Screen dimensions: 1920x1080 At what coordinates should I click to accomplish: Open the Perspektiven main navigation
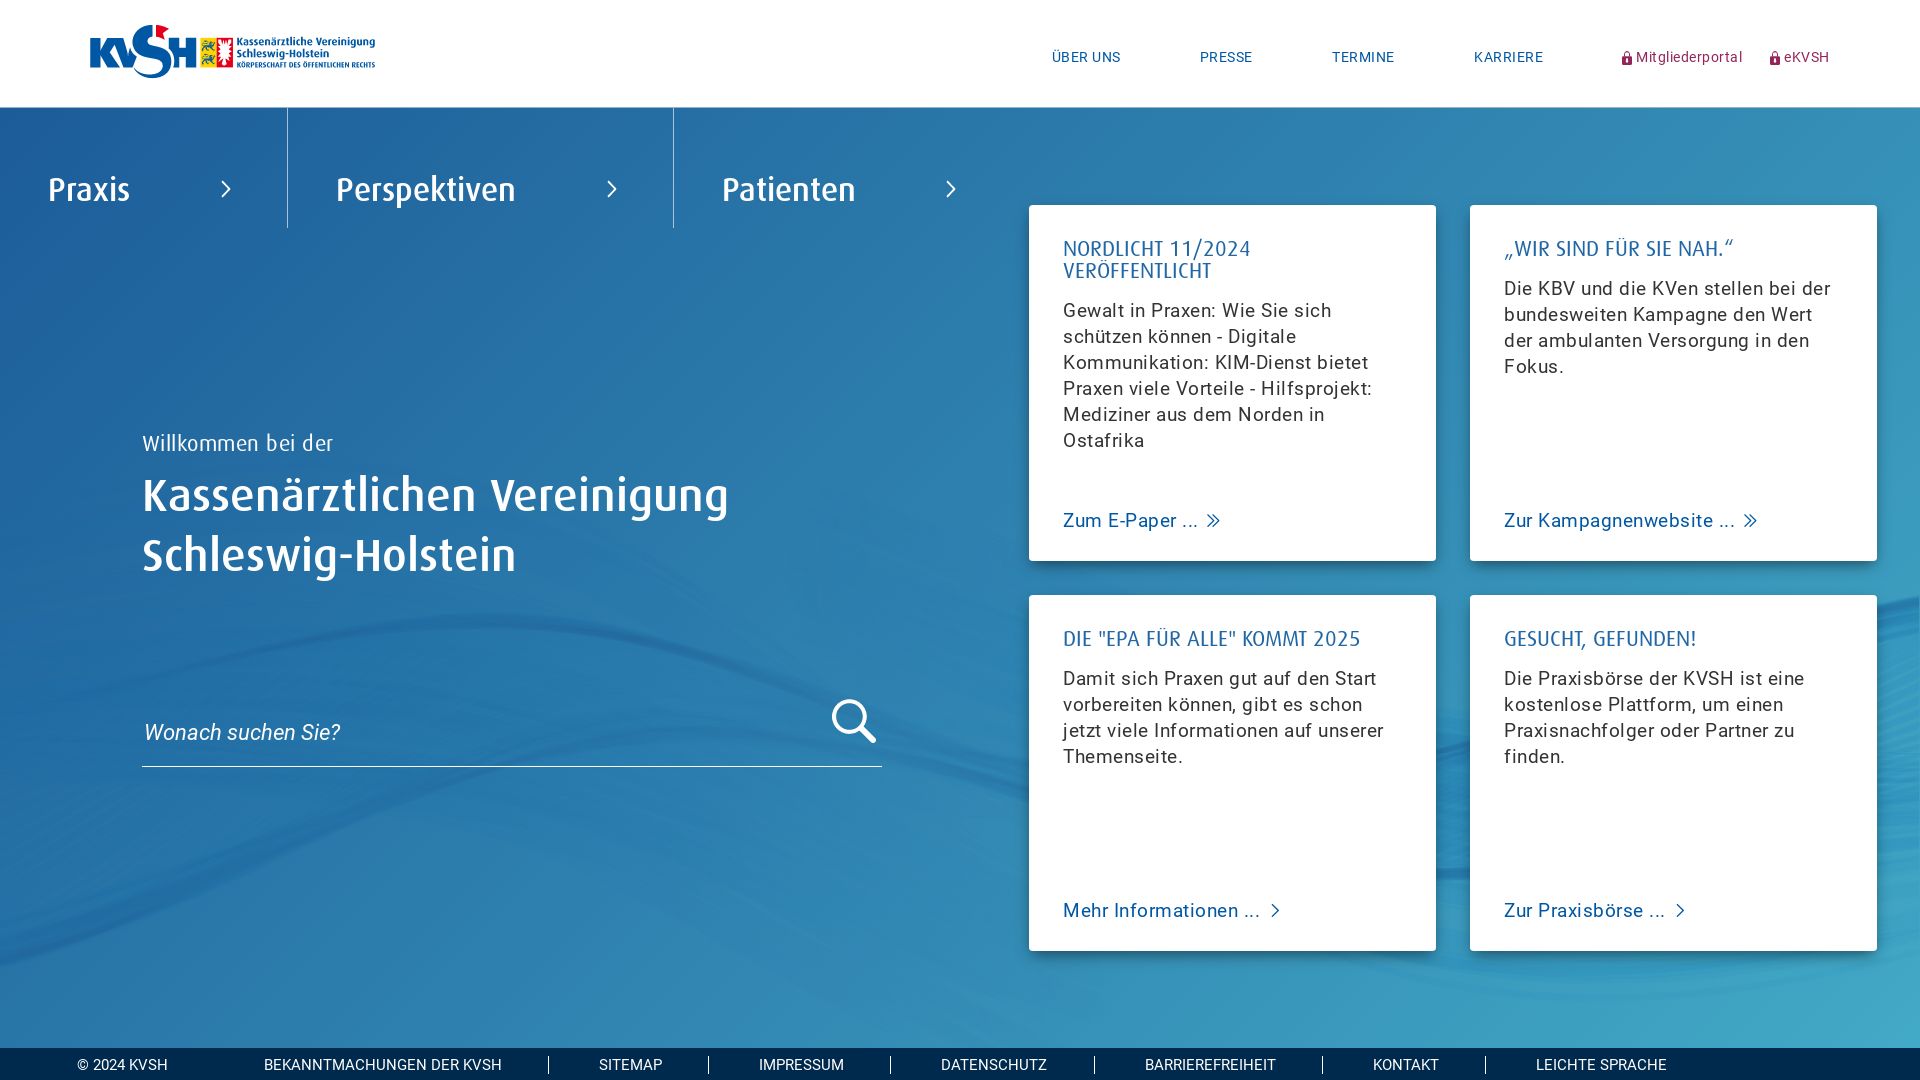pyautogui.click(x=426, y=190)
